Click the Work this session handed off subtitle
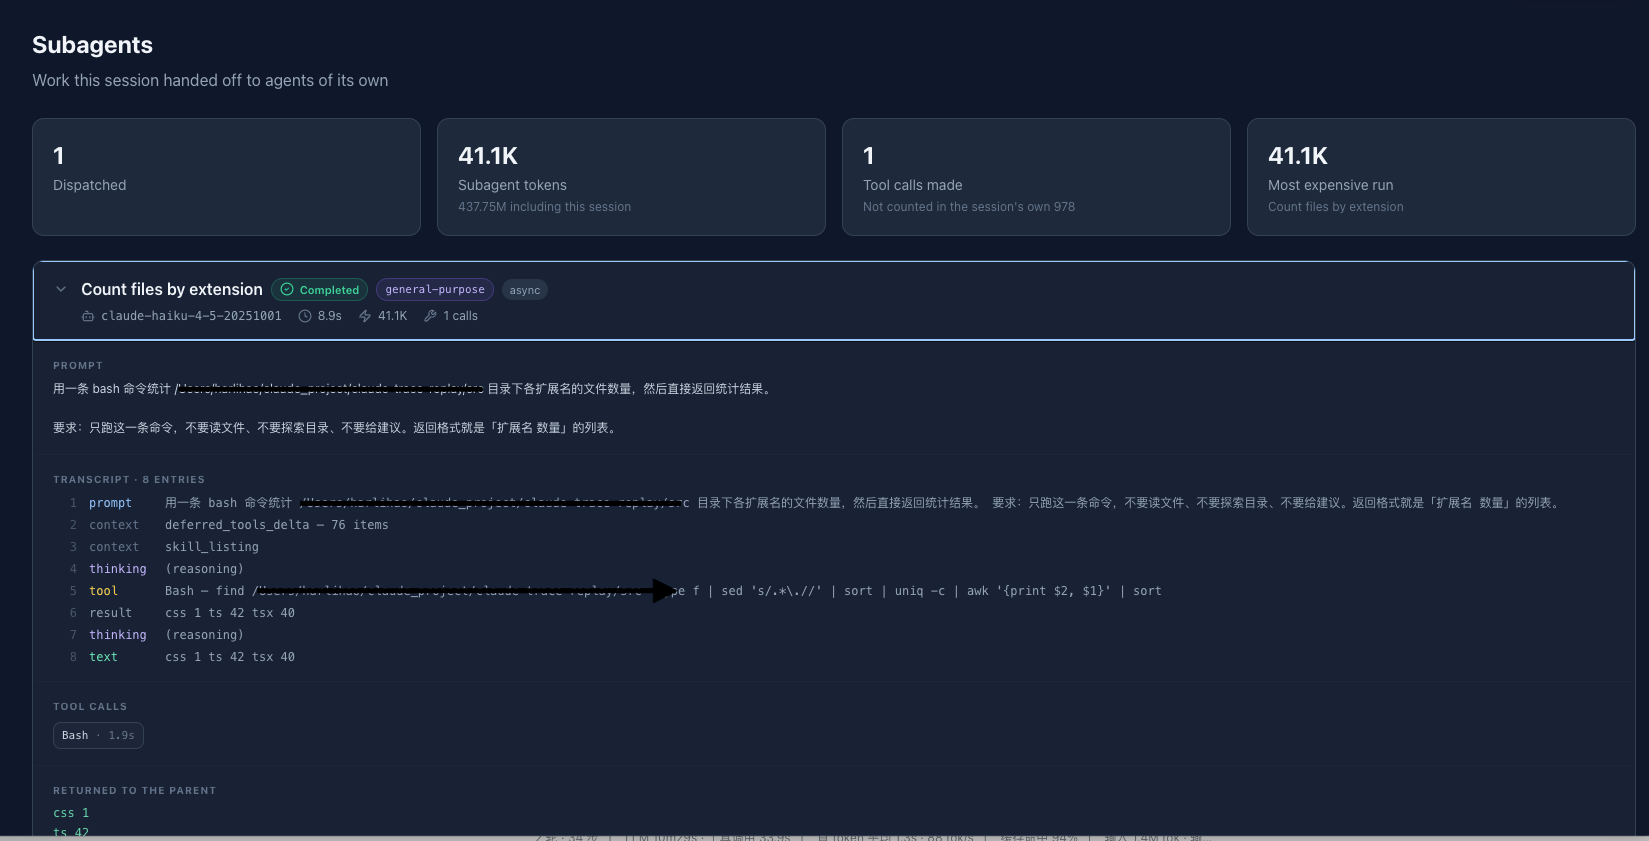Image resolution: width=1649 pixels, height=841 pixels. 210,80
